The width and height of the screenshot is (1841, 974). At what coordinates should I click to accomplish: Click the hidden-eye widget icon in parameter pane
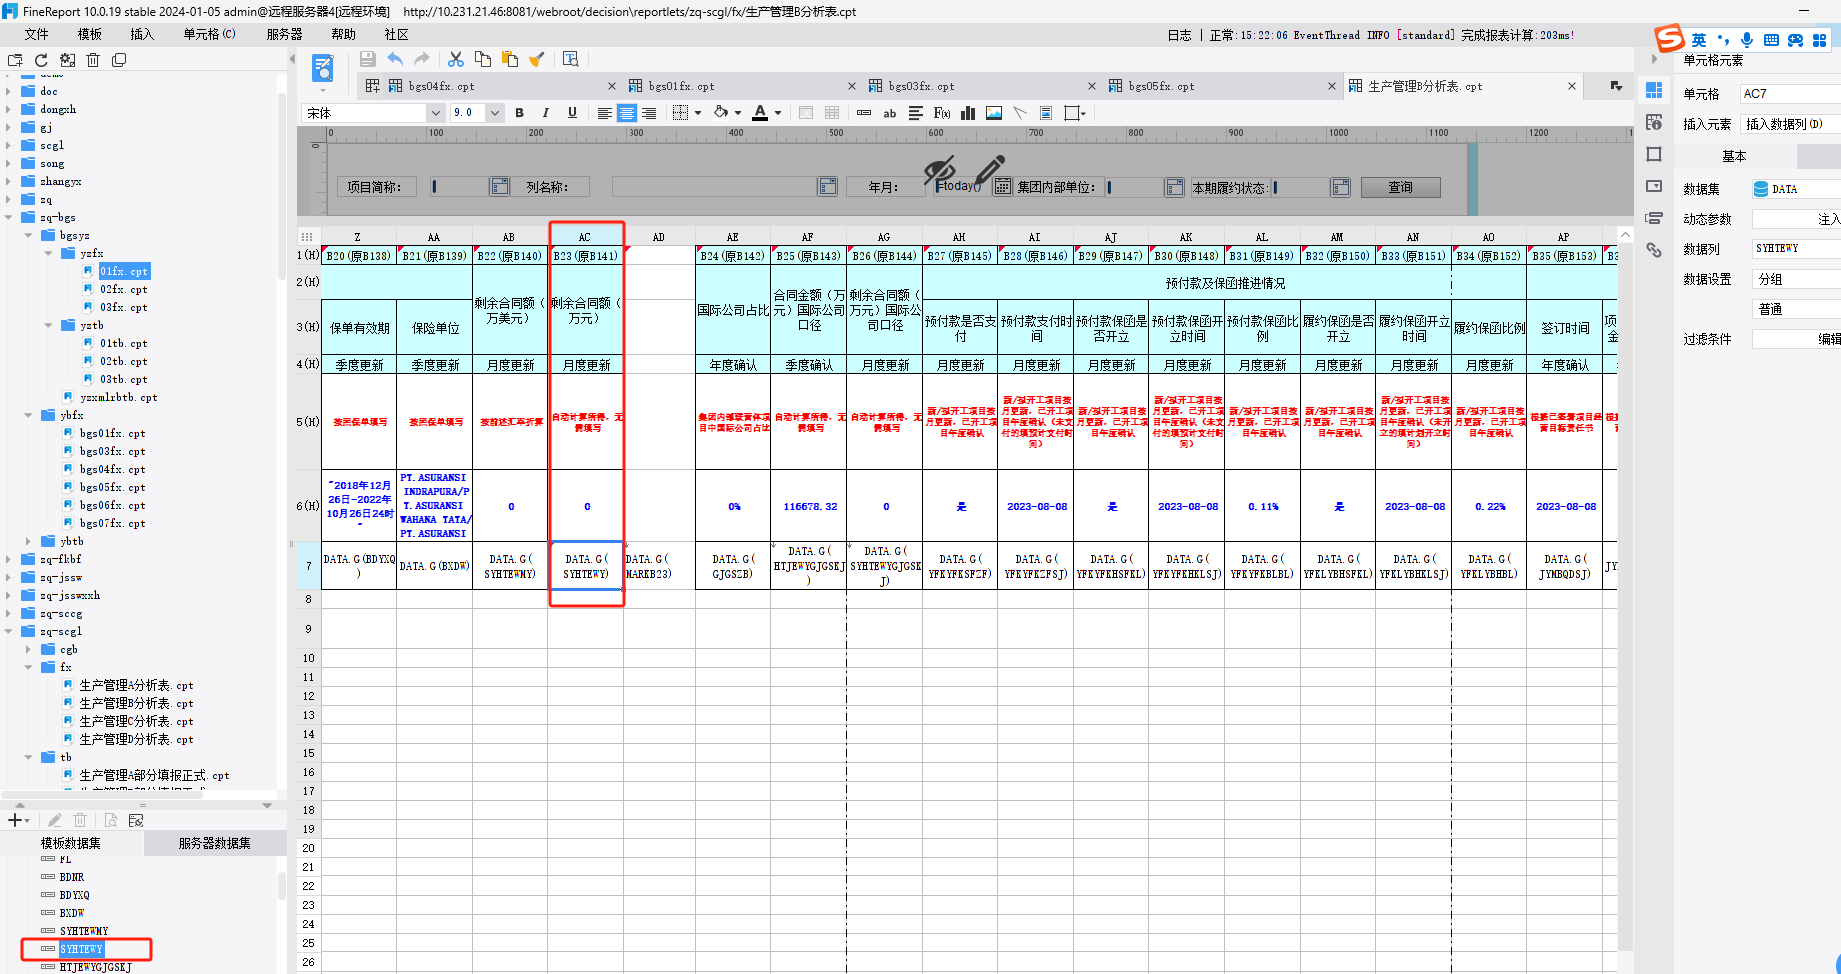point(940,171)
